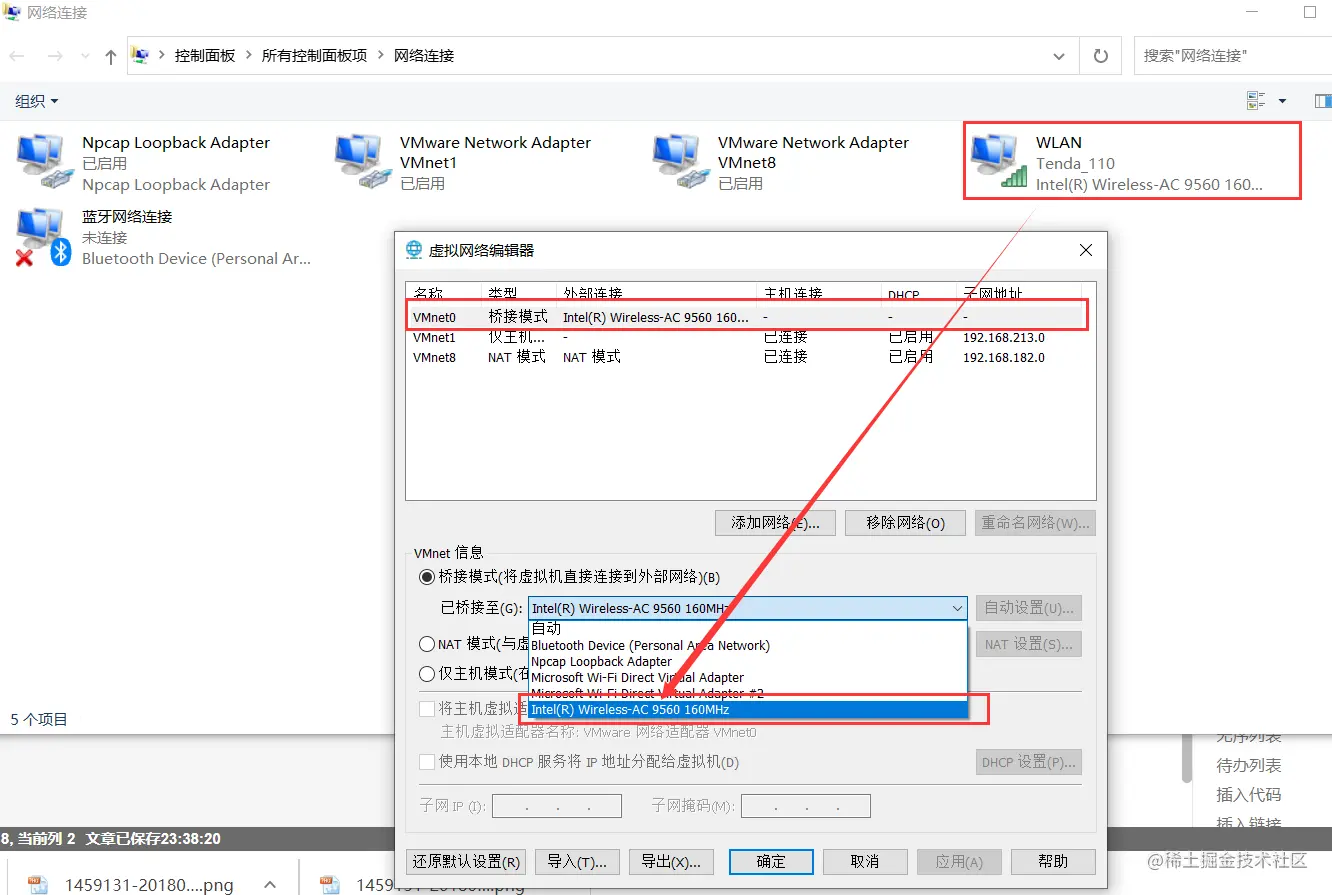Sort by the 名称 column header
The image size is (1332, 895).
tap(445, 294)
